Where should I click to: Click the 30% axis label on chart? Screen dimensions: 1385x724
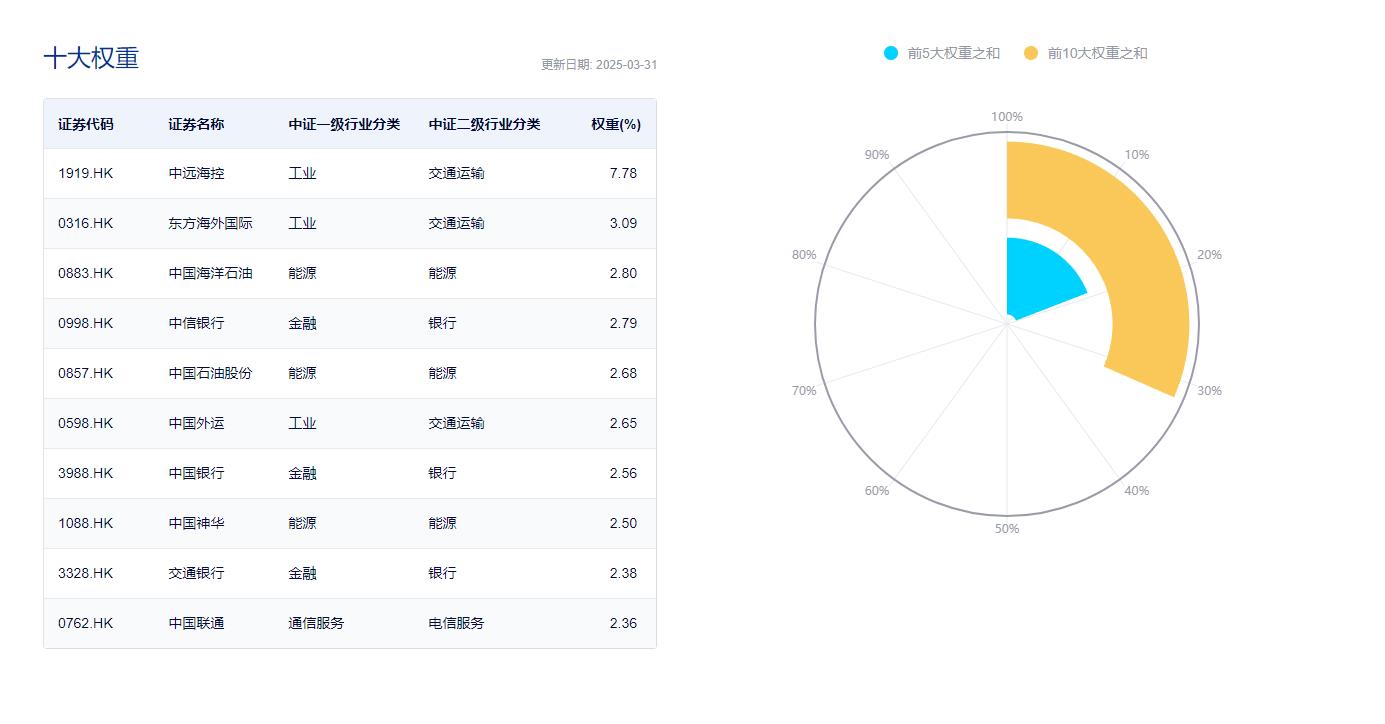click(x=1209, y=390)
